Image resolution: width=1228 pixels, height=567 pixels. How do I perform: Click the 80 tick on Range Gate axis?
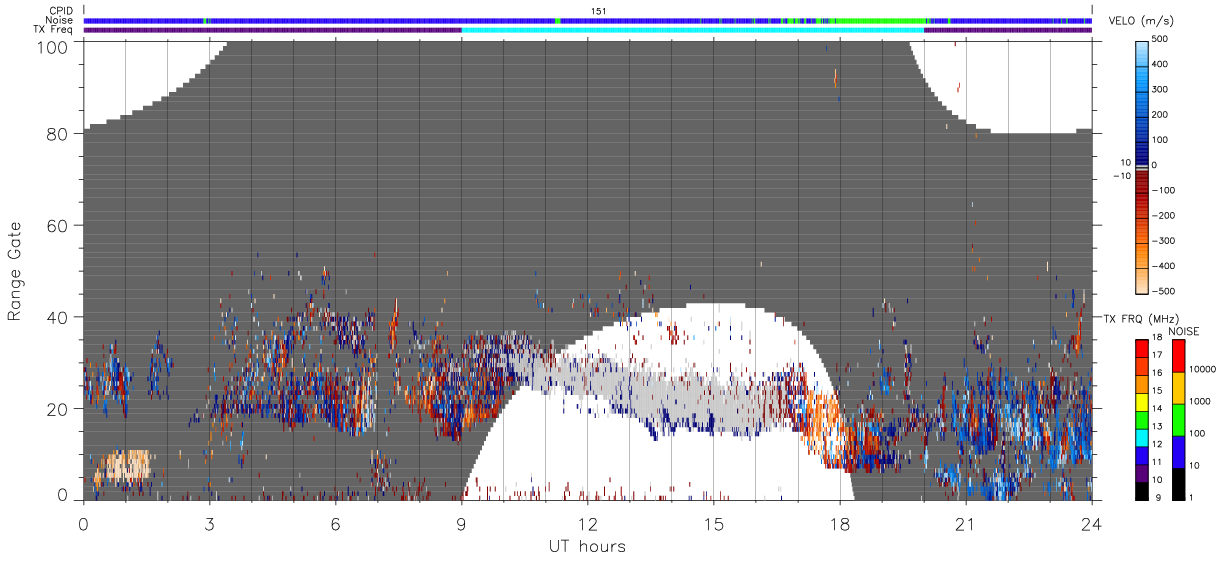(x=57, y=133)
